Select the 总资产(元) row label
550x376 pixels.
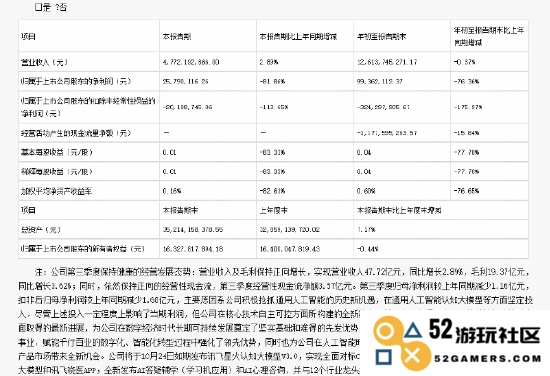point(41,230)
